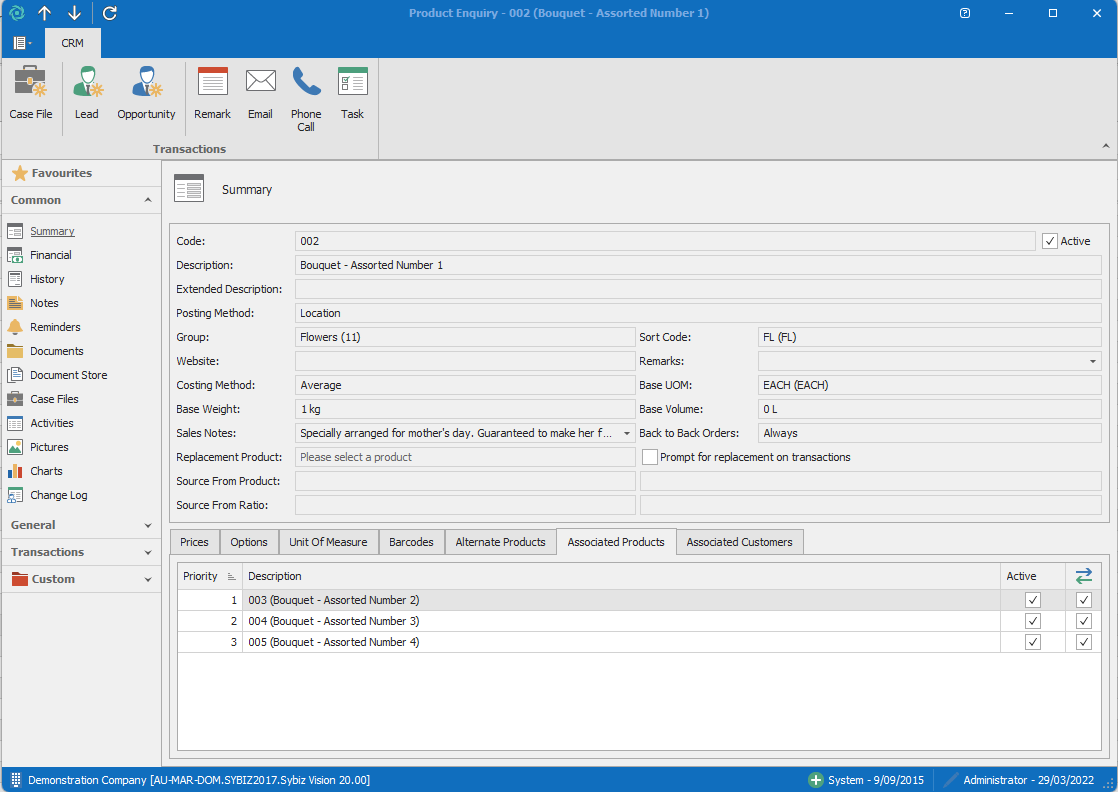Enable Prompt for replacement on transactions
Image resolution: width=1118 pixels, height=792 pixels.
click(650, 457)
